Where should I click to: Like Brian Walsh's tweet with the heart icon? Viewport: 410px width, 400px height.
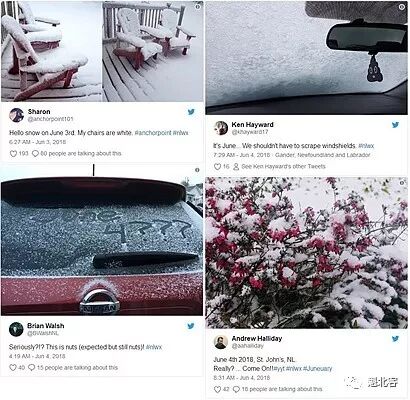(x=13, y=368)
